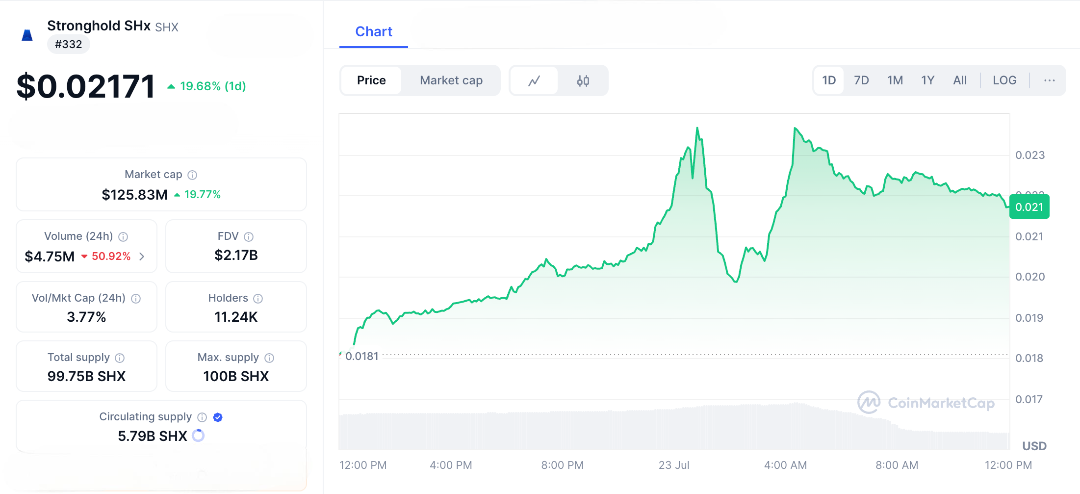Screen dimensions: 1080x494
Task: Select the 1M time range
Action: tap(895, 81)
